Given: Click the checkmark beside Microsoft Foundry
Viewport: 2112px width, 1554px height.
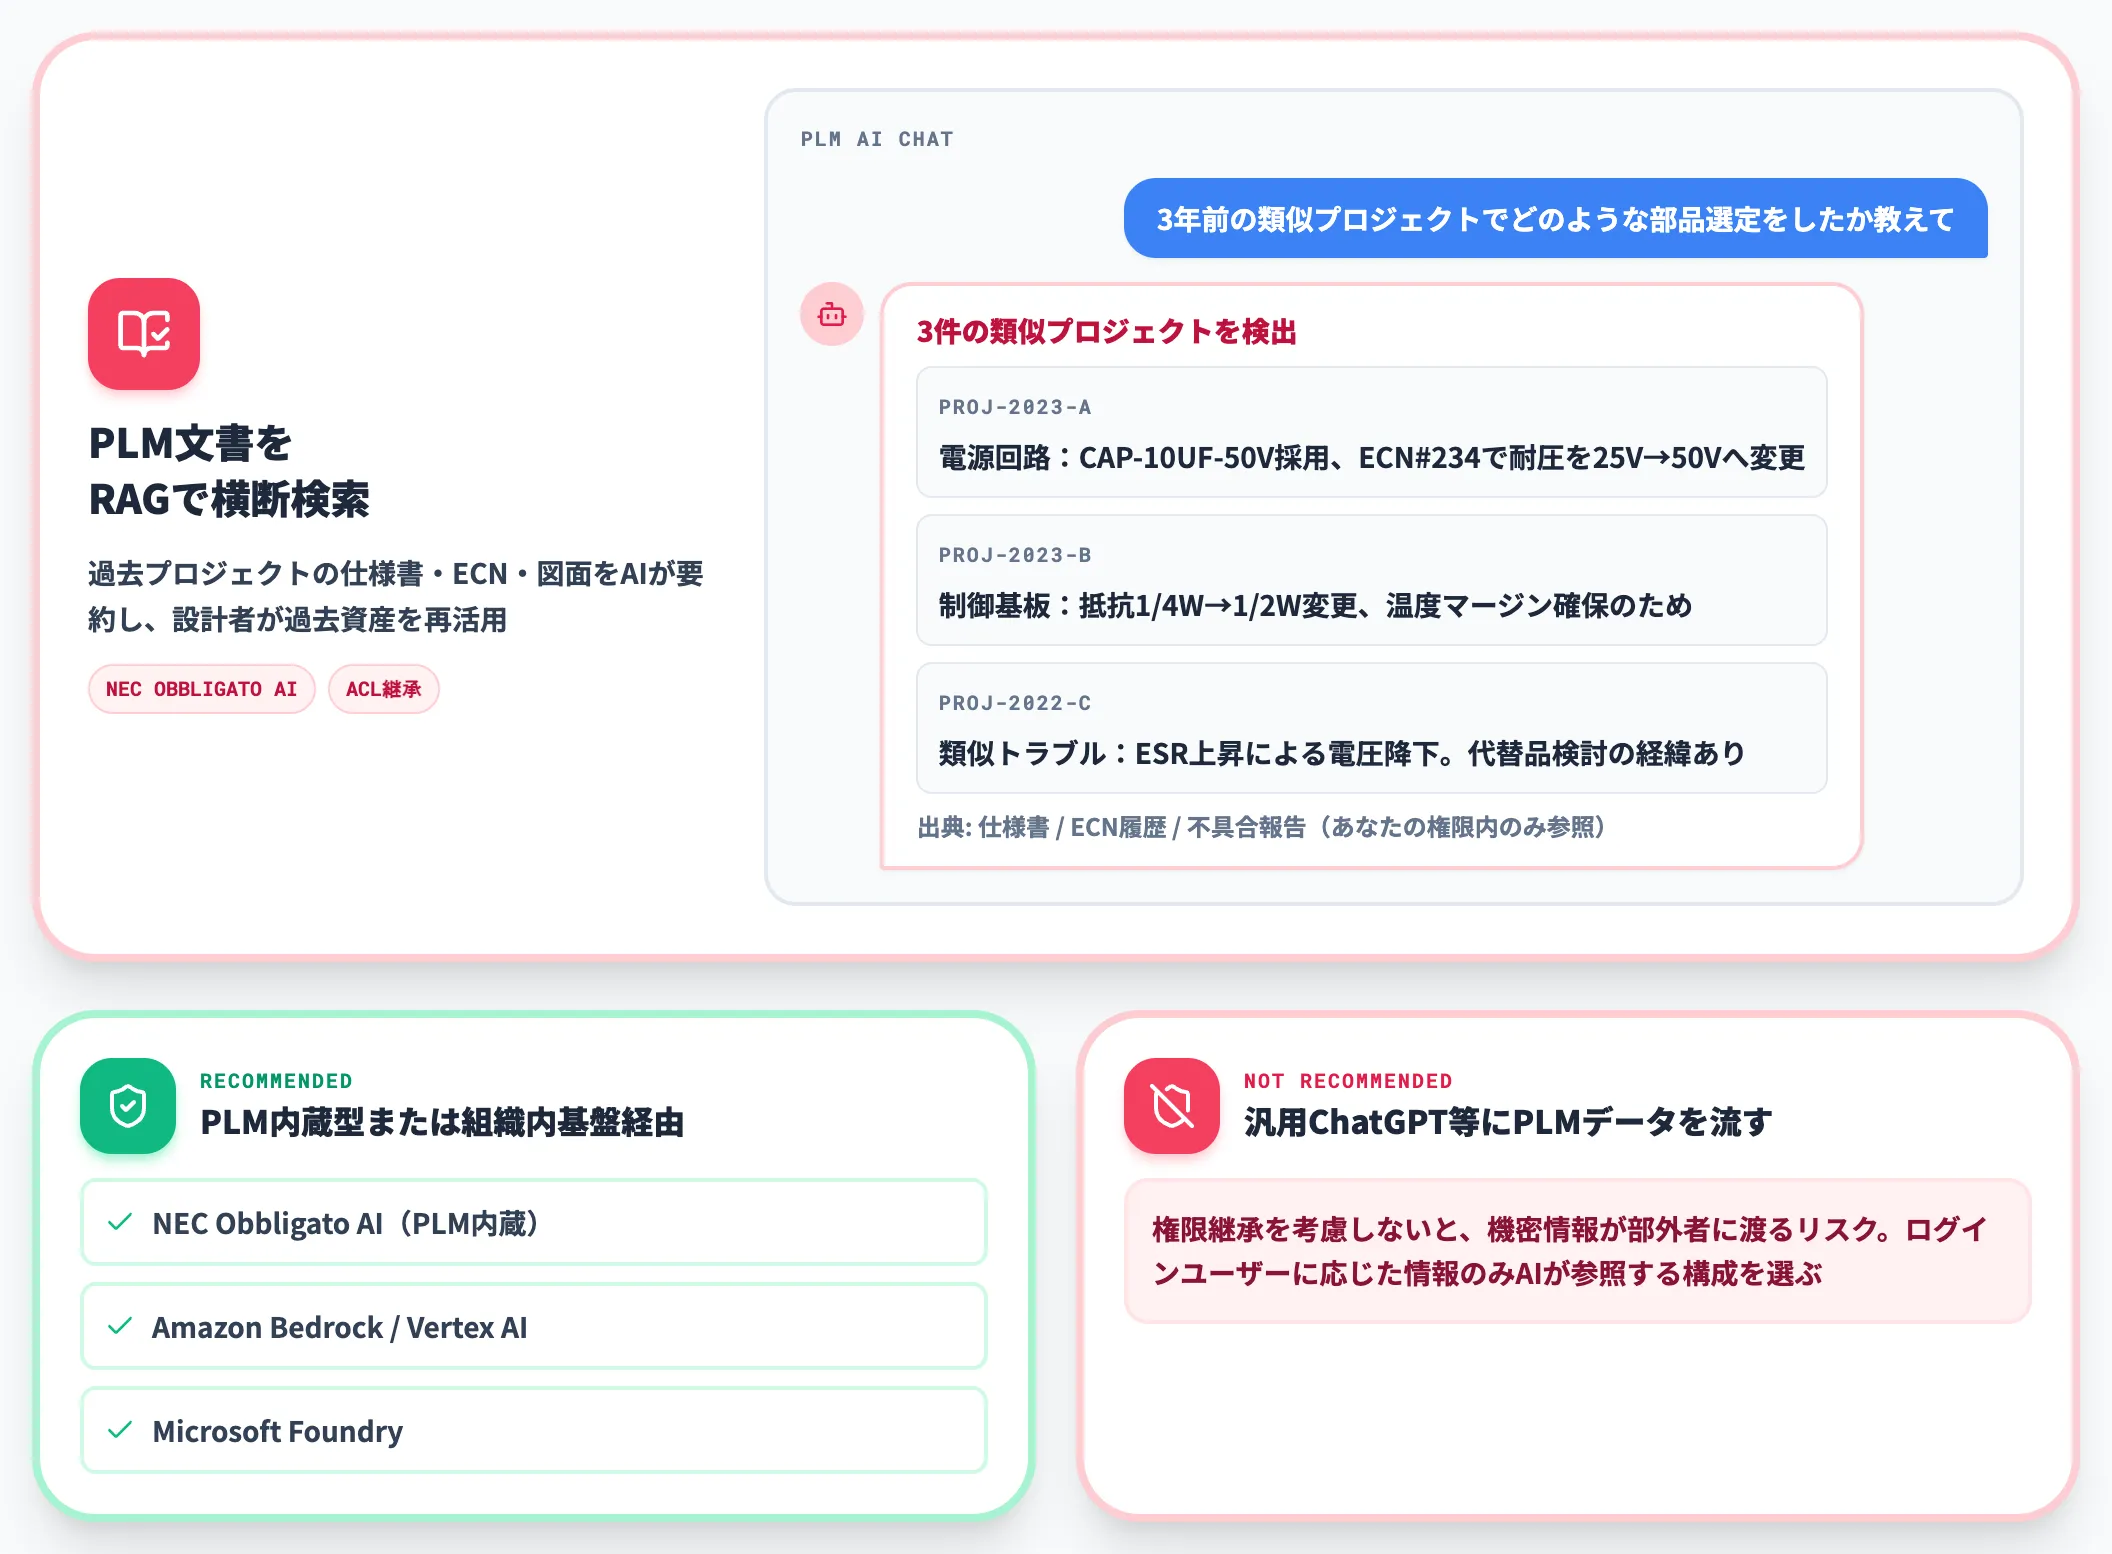Looking at the screenshot, I should pos(120,1430).
